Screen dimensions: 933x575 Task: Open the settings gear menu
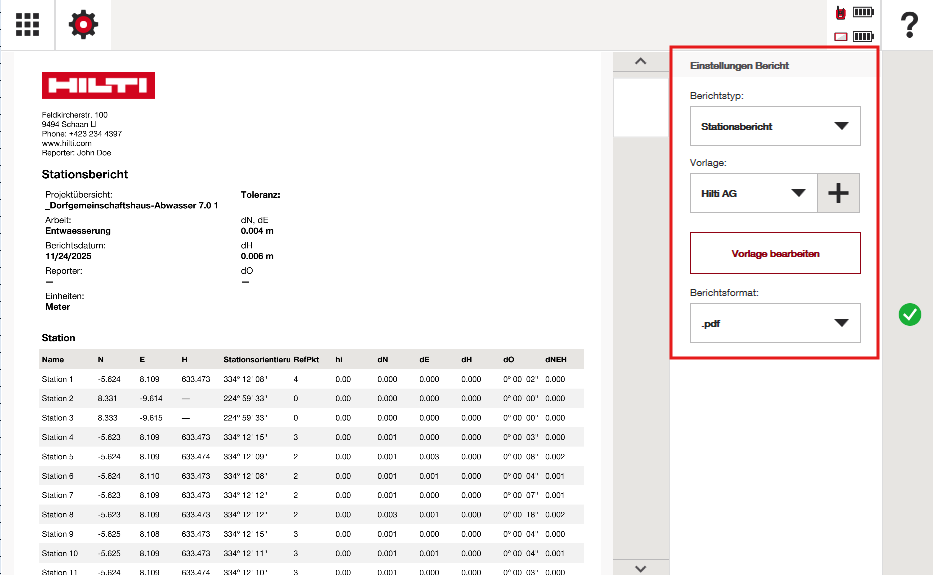pyautogui.click(x=83, y=25)
